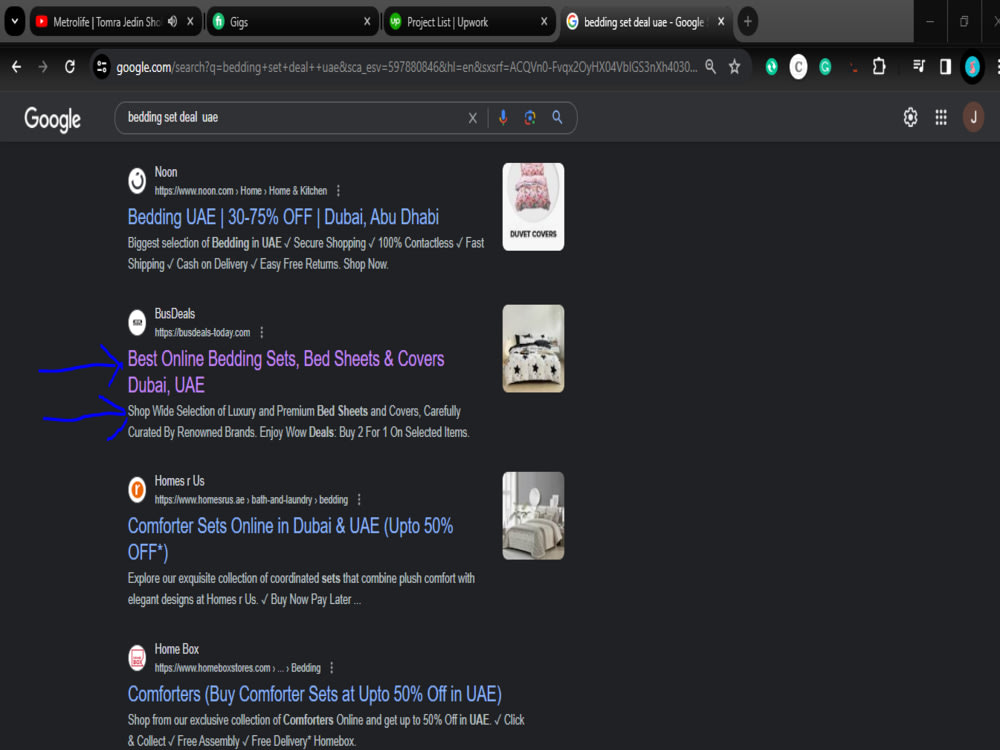This screenshot has height=750, width=1000.
Task: Open Home Box result options menu
Action: tap(332, 668)
